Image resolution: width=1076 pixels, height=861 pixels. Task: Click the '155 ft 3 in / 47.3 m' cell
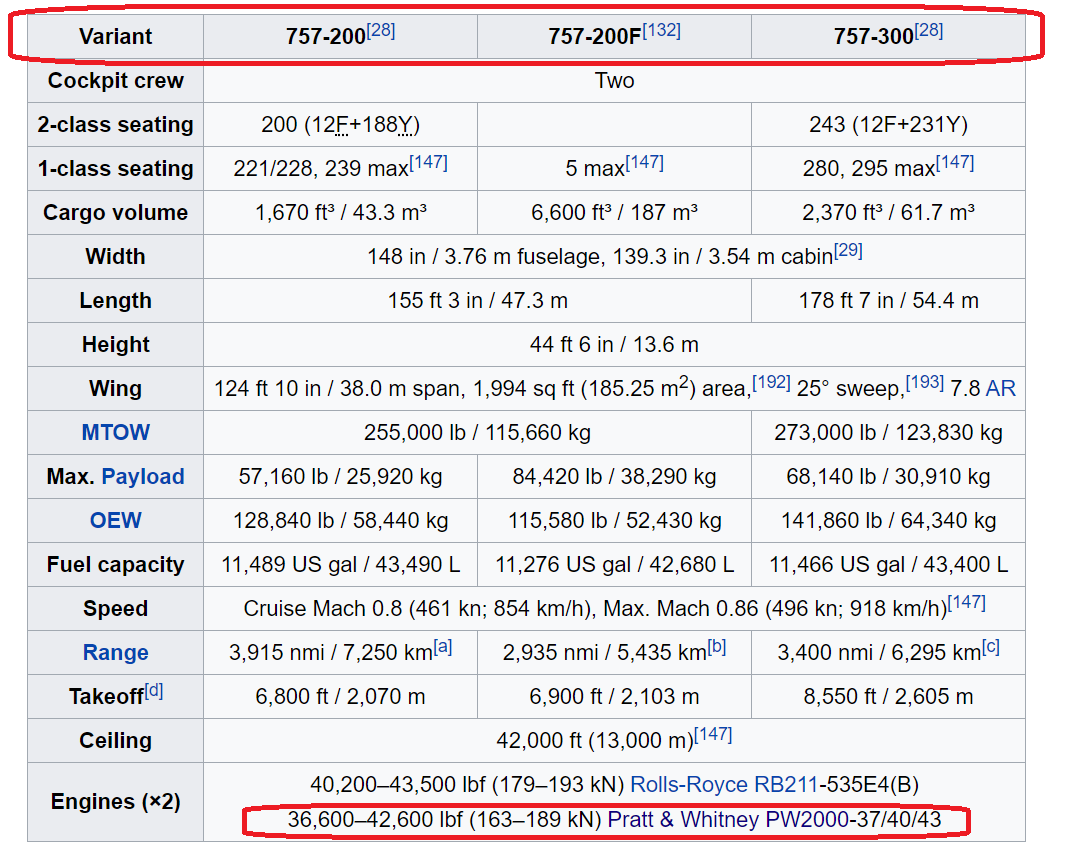[x=478, y=300]
